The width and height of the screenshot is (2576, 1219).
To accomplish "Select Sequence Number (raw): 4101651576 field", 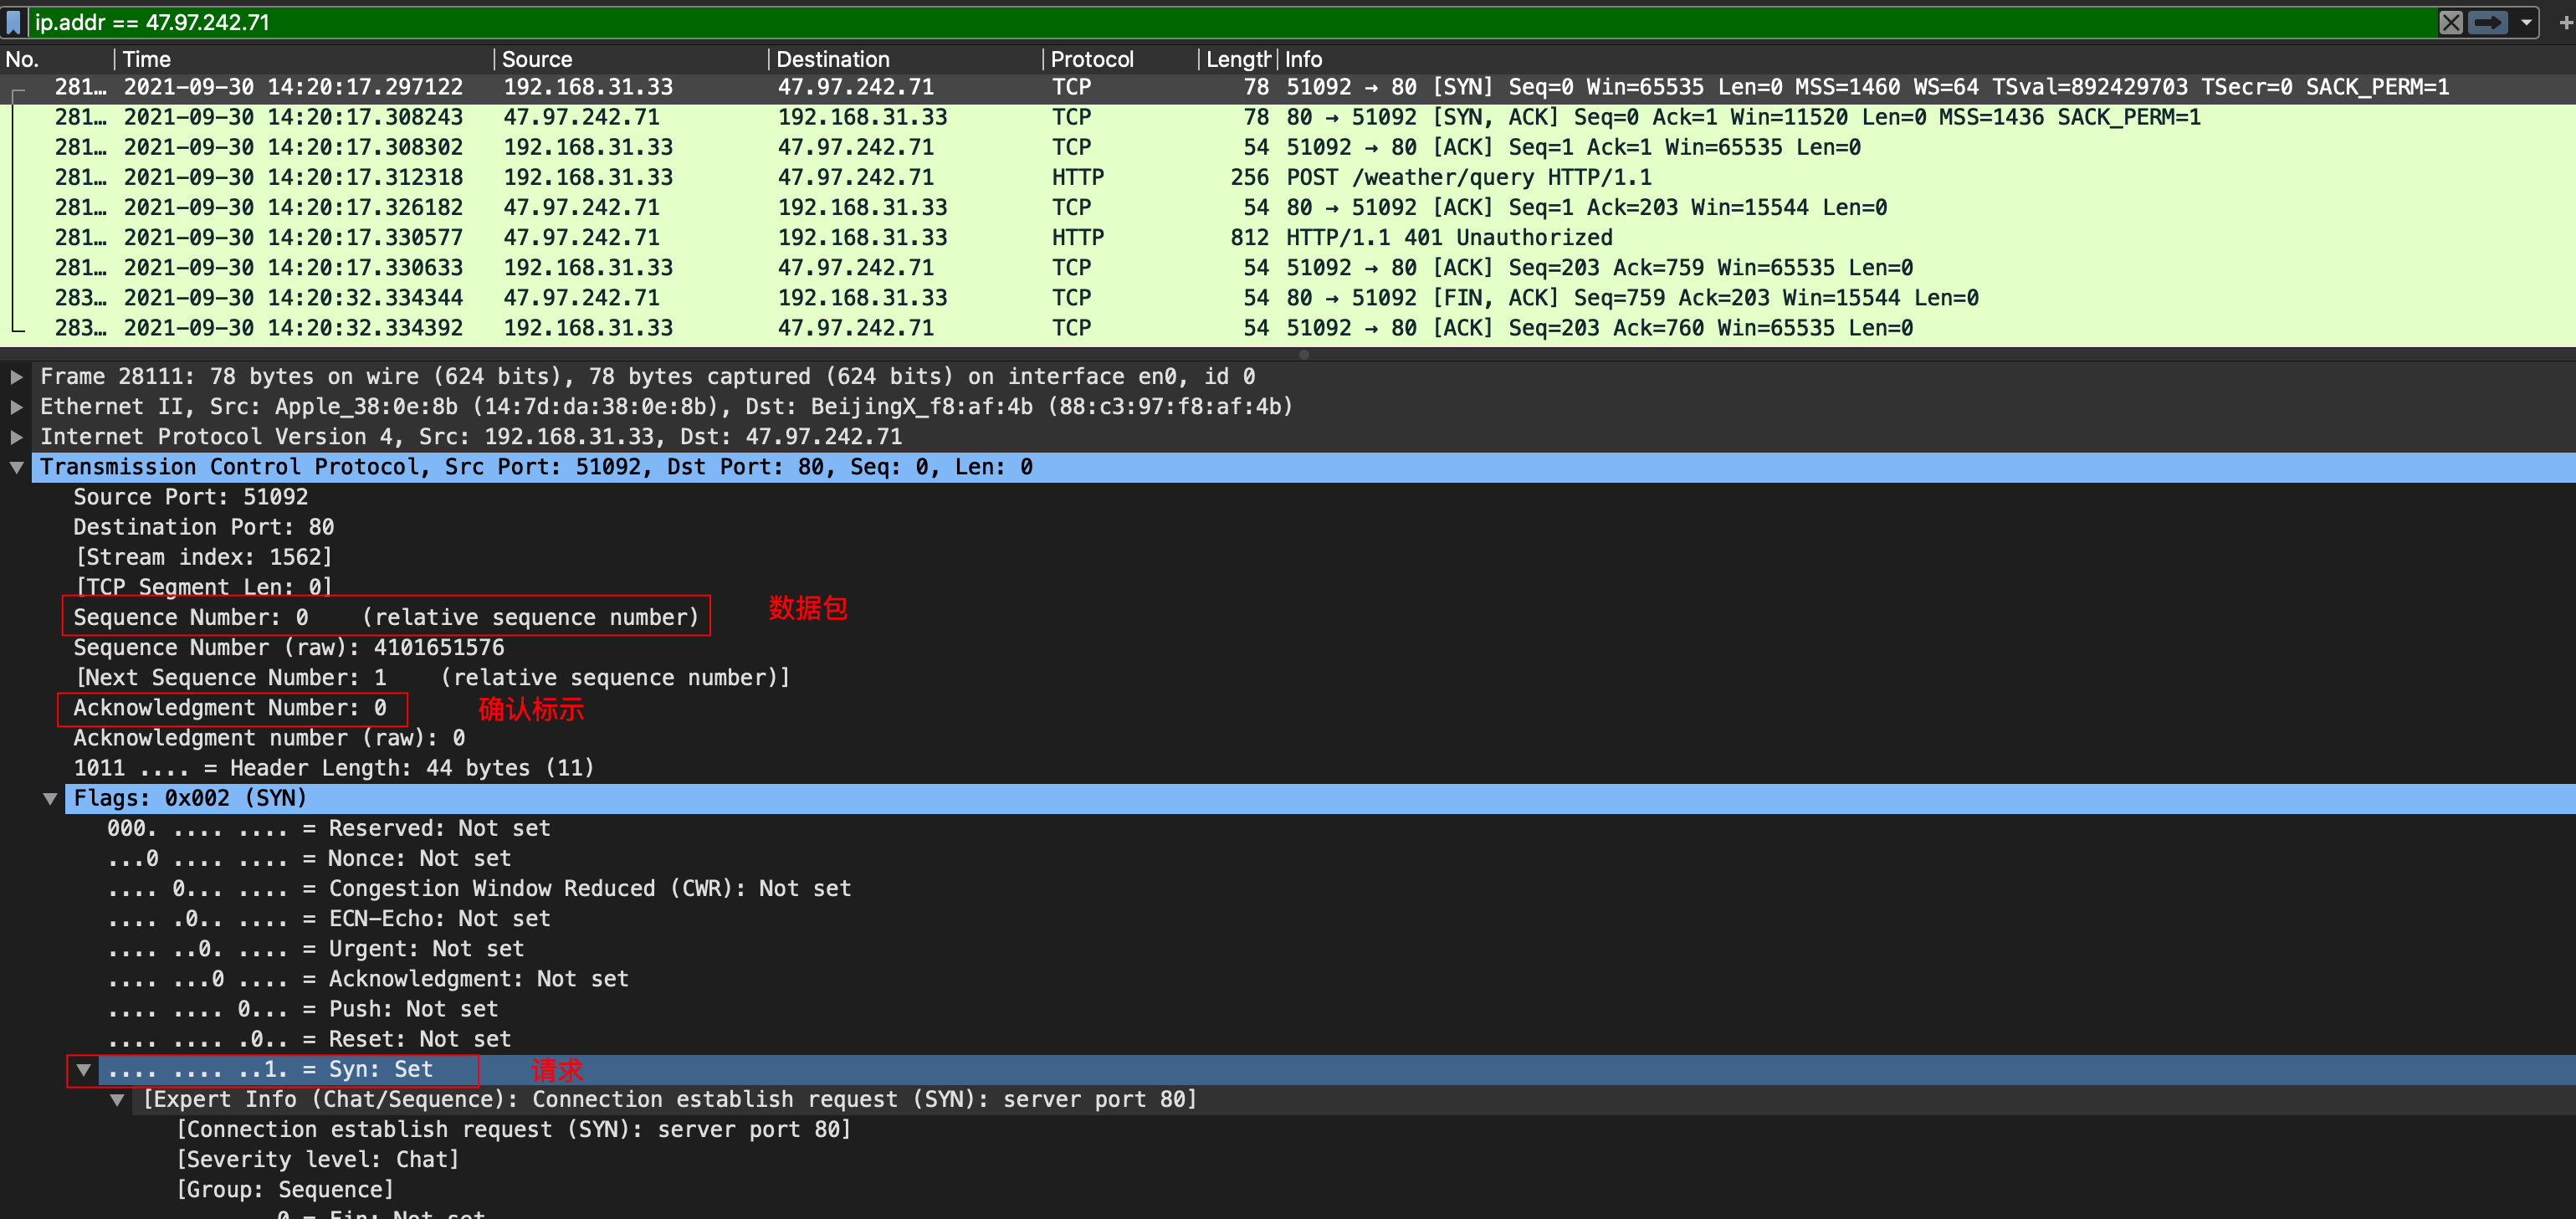I will click(x=289, y=647).
